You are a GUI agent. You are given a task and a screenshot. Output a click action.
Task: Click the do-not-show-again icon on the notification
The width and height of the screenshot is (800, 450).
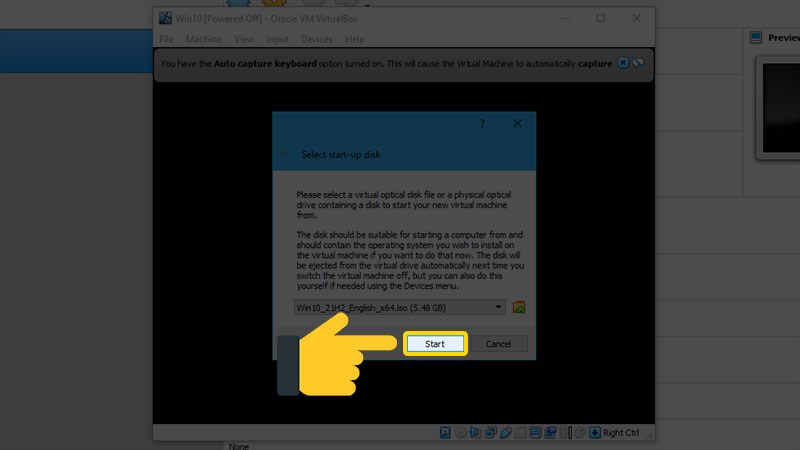[x=638, y=63]
